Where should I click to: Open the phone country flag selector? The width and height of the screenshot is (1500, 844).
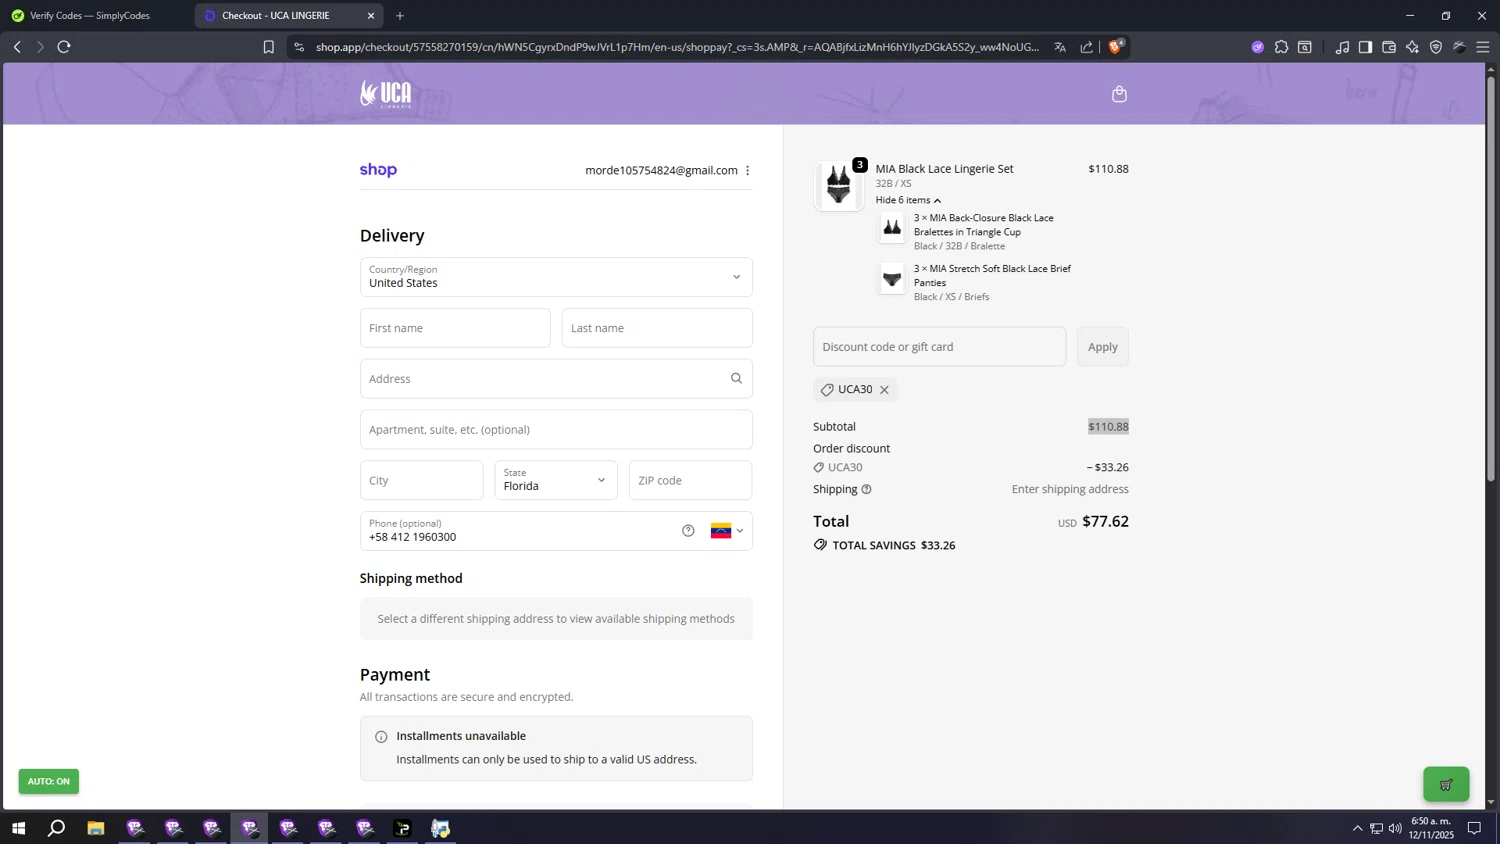[x=727, y=531]
